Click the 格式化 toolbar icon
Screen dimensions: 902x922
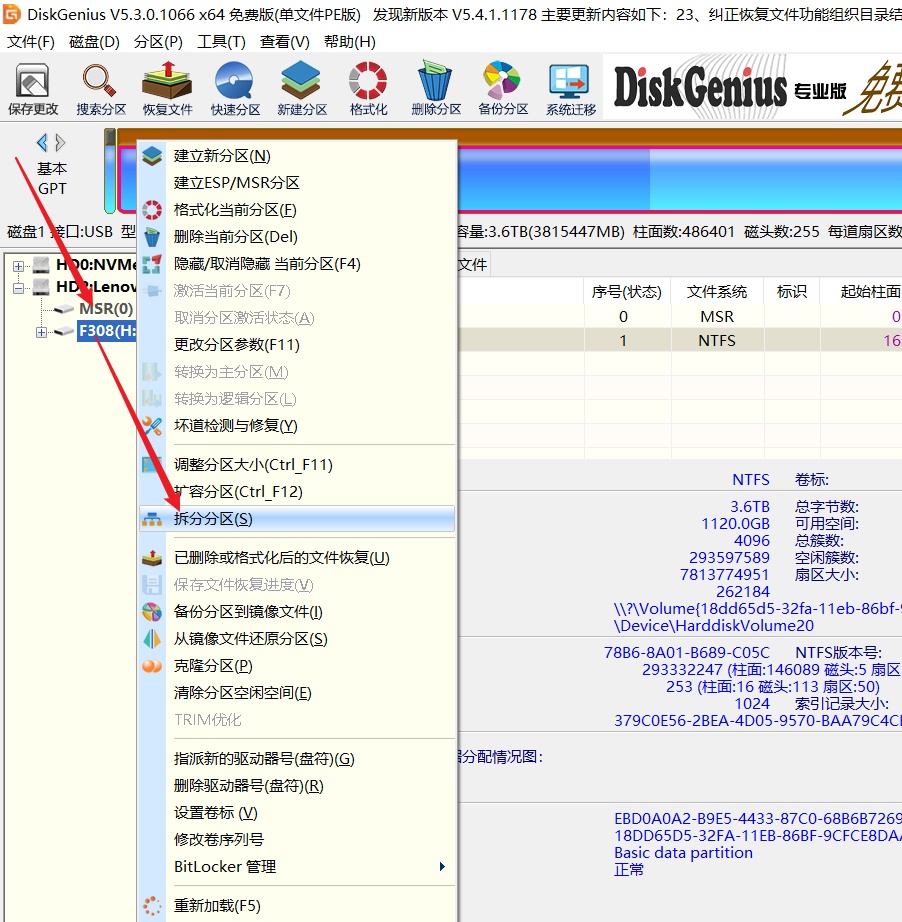(368, 81)
